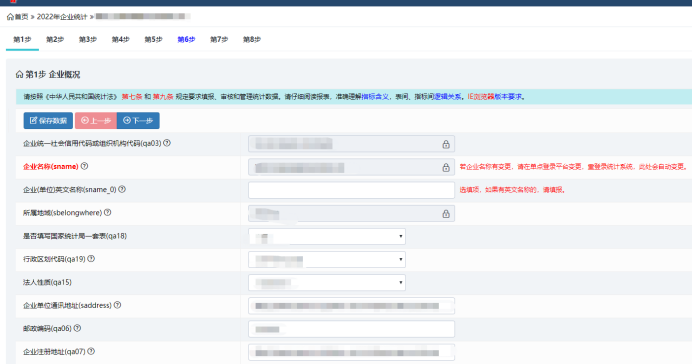Click the 是否填写国家统计局一套表(qa18) label

[75, 236]
